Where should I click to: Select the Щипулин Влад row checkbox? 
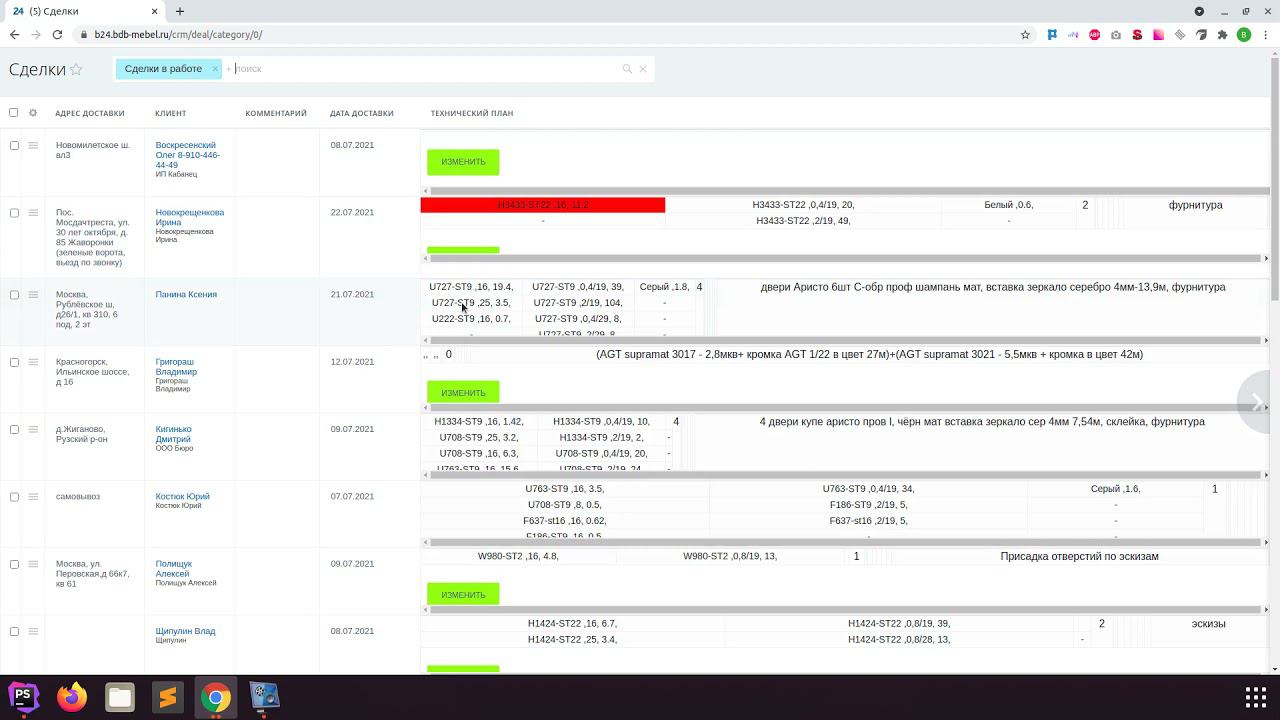point(14,631)
